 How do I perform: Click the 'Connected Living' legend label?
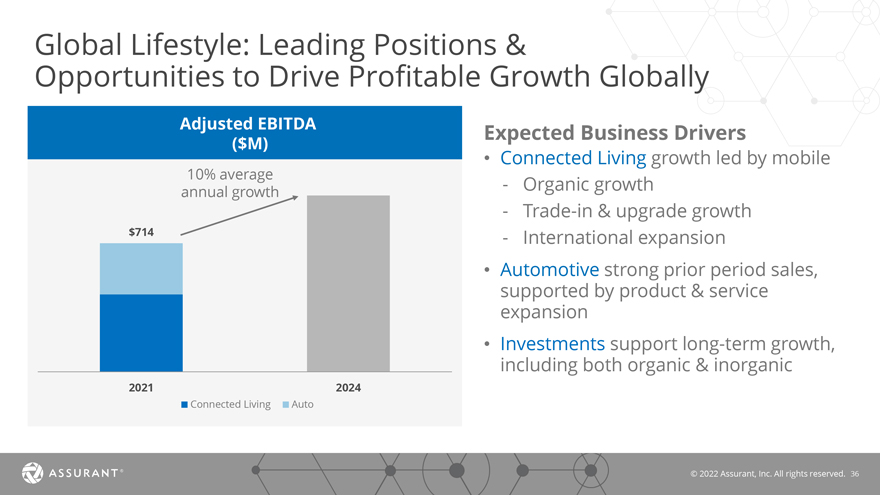point(230,405)
